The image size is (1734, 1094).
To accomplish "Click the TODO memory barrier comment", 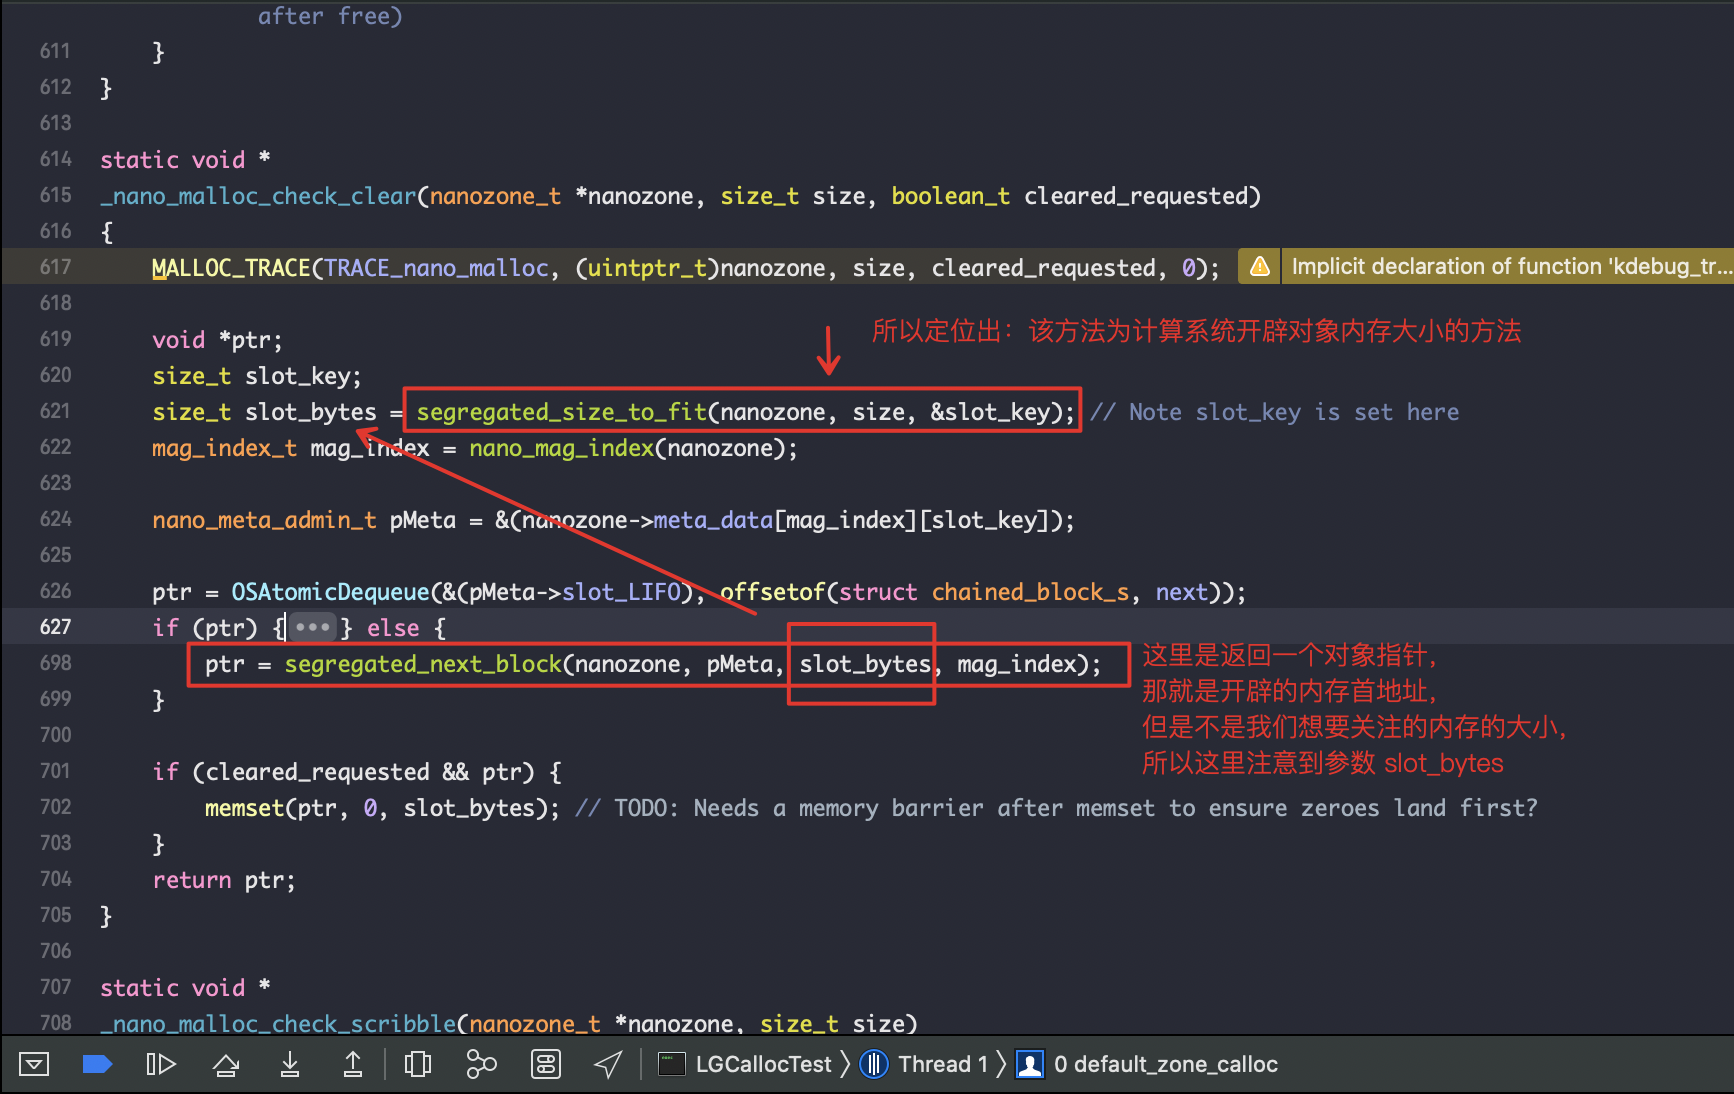I will (x=1056, y=808).
